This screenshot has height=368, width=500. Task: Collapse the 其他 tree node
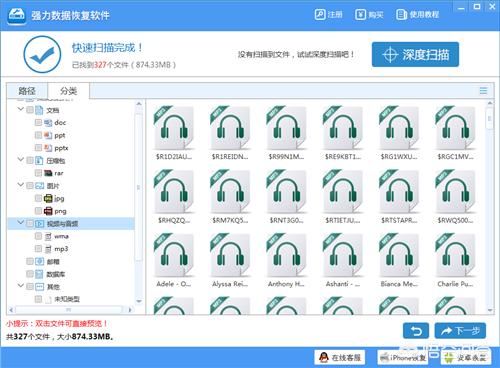point(21,286)
